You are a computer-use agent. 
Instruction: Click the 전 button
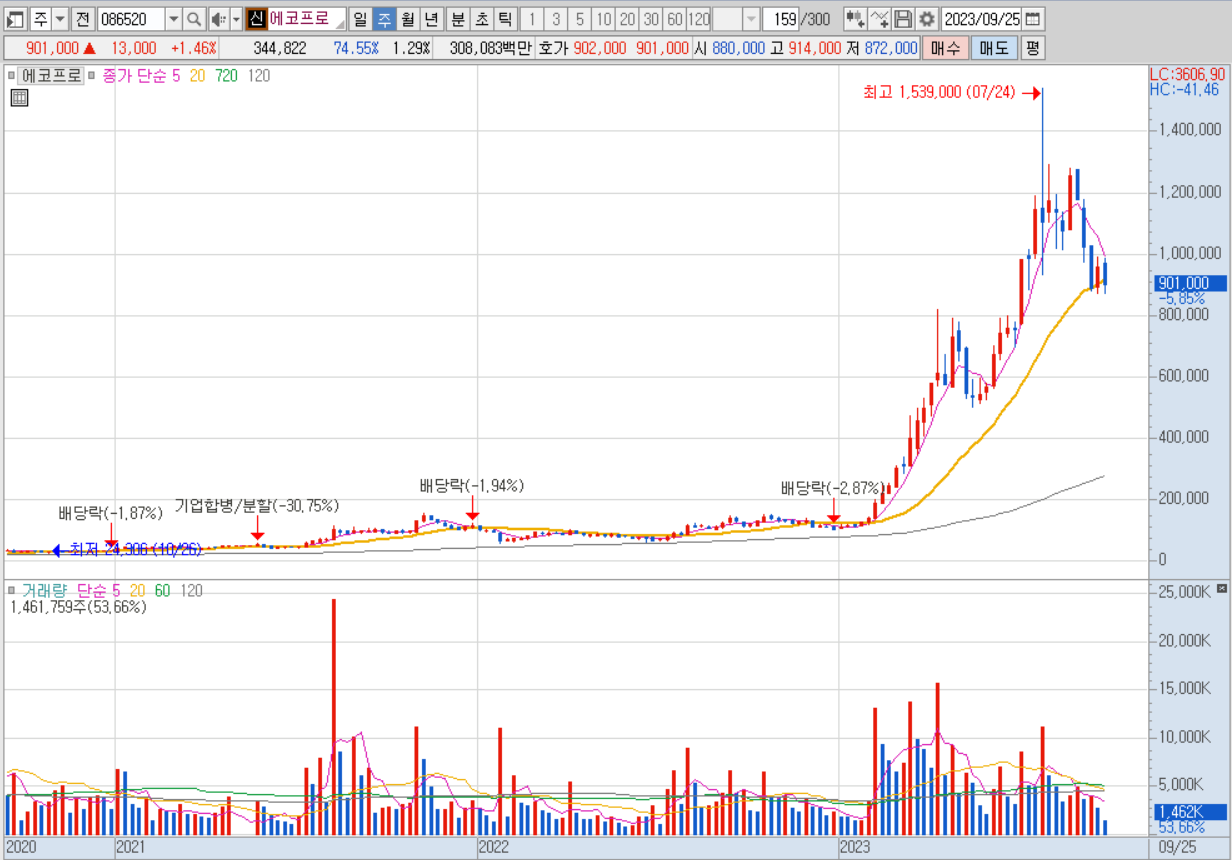[x=83, y=19]
